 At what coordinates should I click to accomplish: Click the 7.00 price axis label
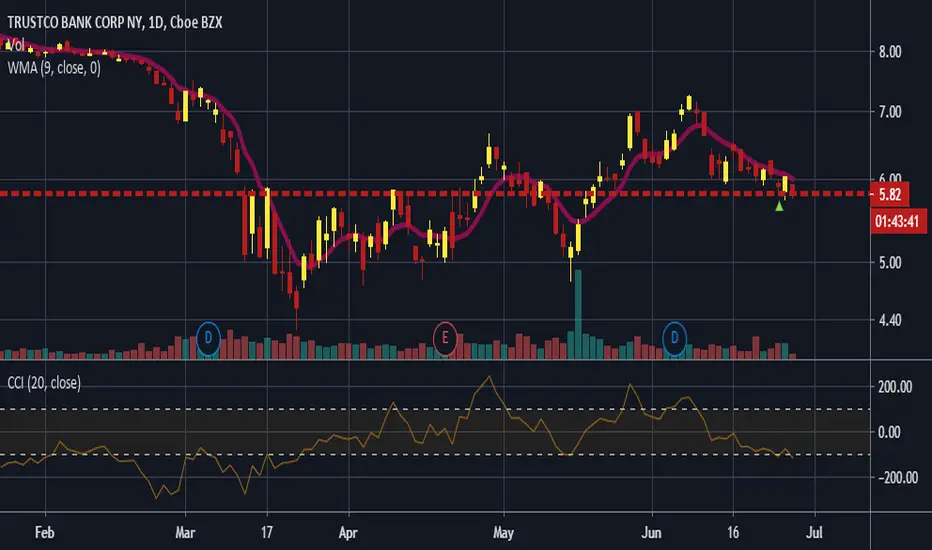(x=890, y=112)
